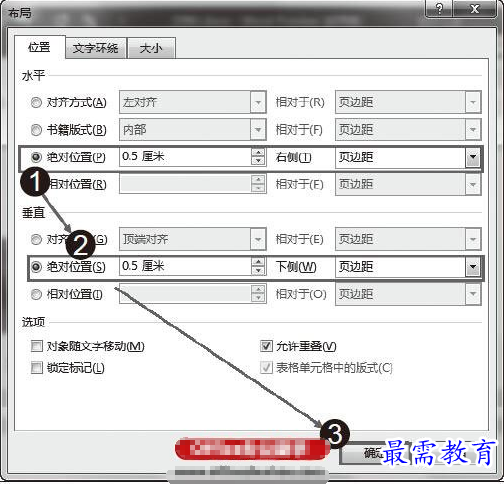Increase vertical absolute position spinner
504x484 pixels.
[258, 262]
